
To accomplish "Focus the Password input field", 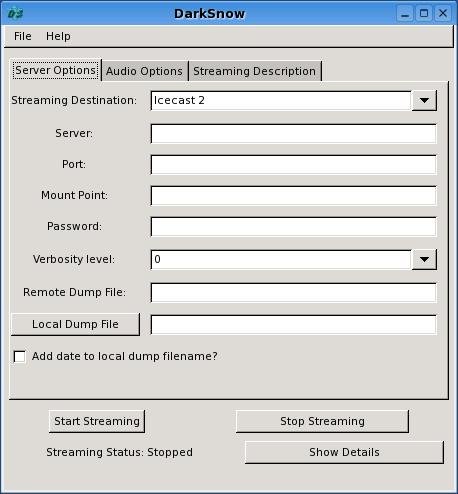I will [294, 227].
